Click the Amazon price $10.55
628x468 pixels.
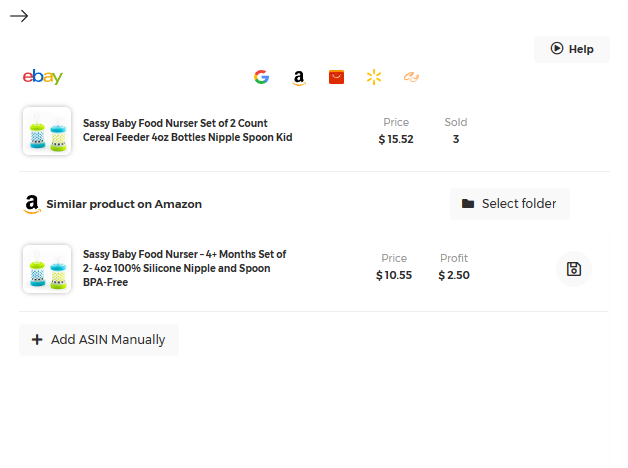(x=394, y=275)
